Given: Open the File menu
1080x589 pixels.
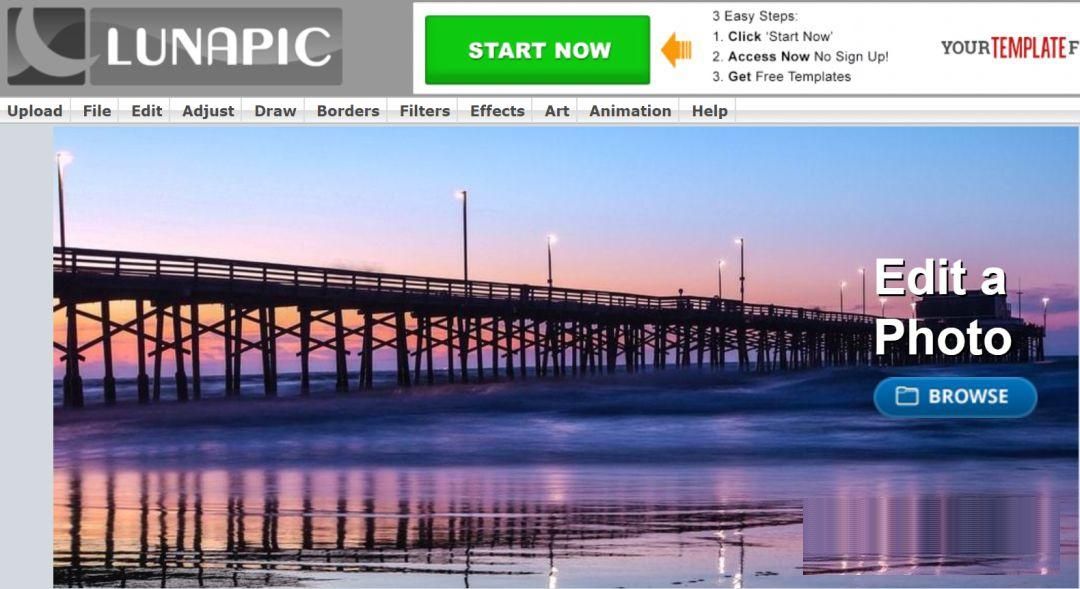Looking at the screenshot, I should pyautogui.click(x=96, y=111).
